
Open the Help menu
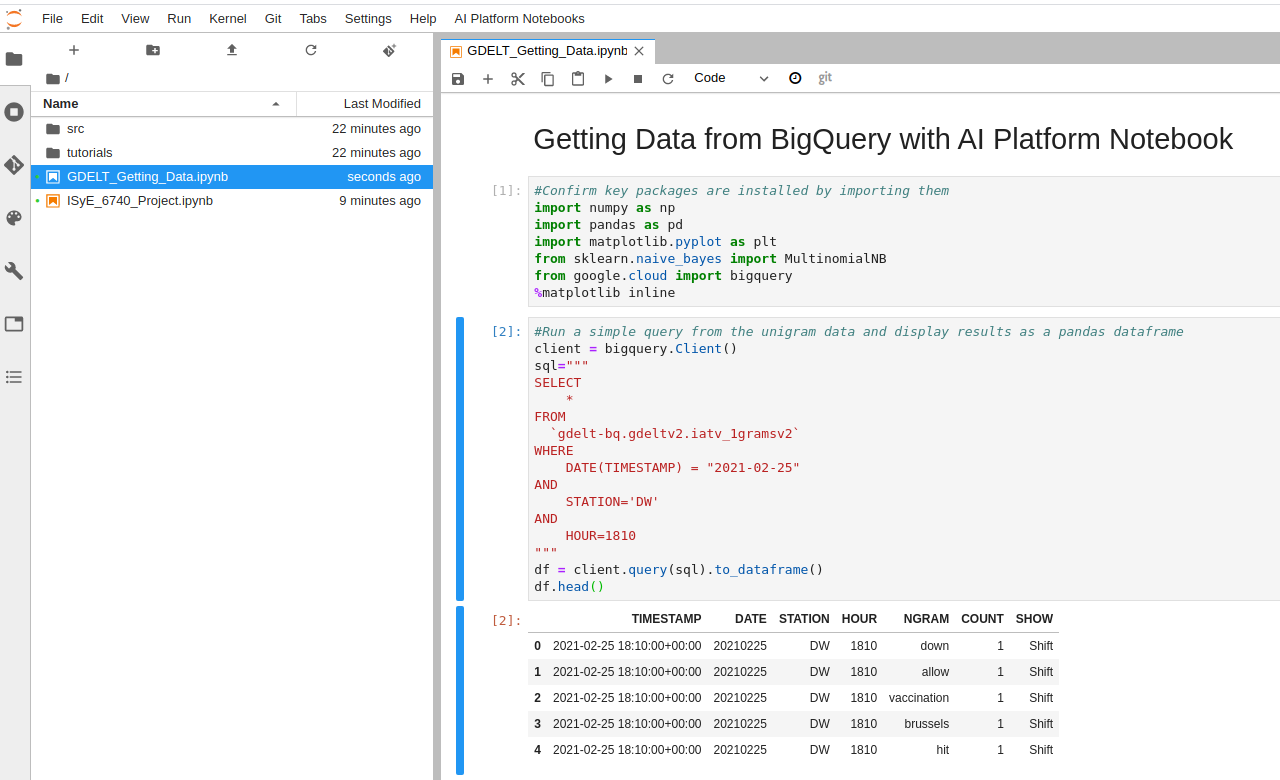(423, 18)
